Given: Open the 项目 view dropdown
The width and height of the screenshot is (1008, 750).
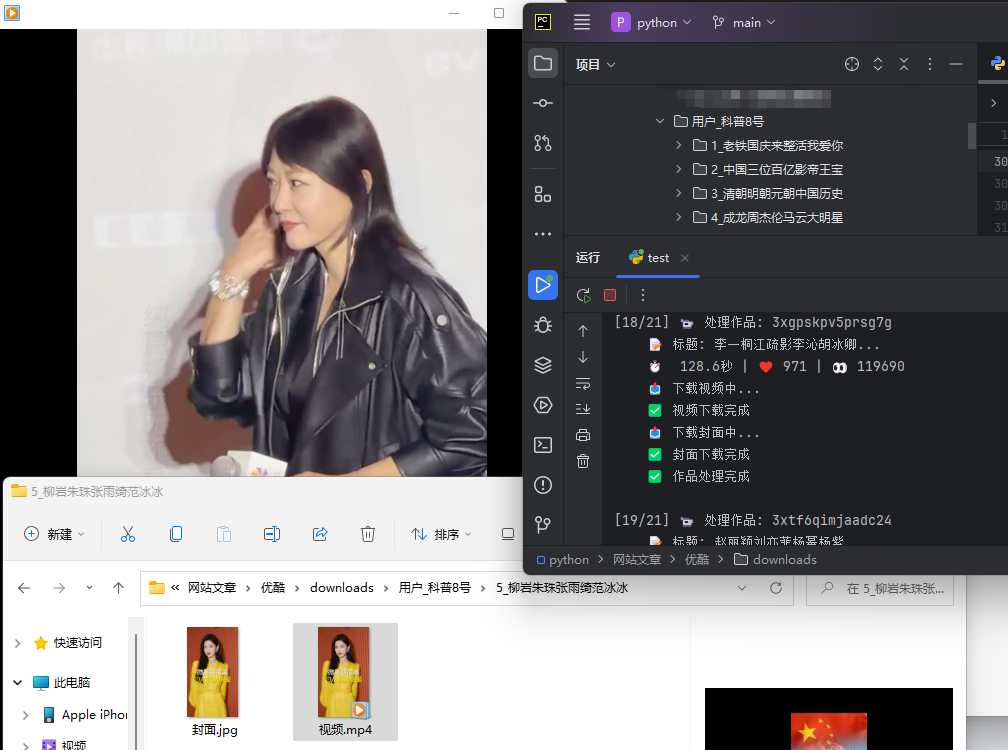Looking at the screenshot, I should tap(595, 64).
